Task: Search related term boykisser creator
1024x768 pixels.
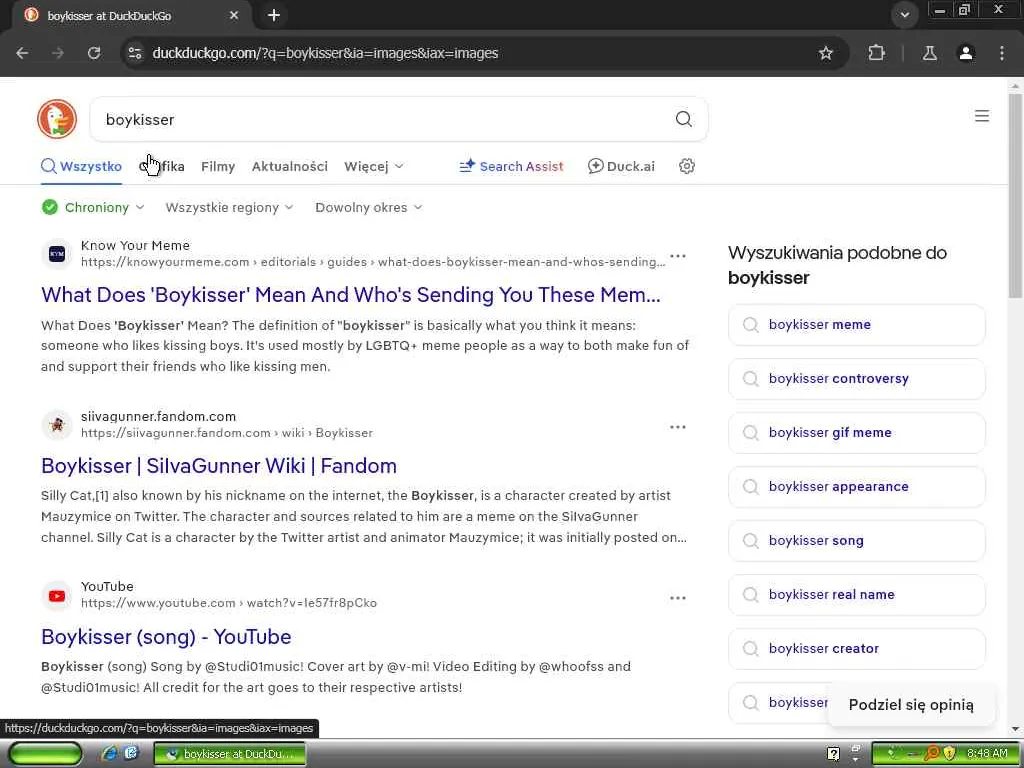Action: 856,648
